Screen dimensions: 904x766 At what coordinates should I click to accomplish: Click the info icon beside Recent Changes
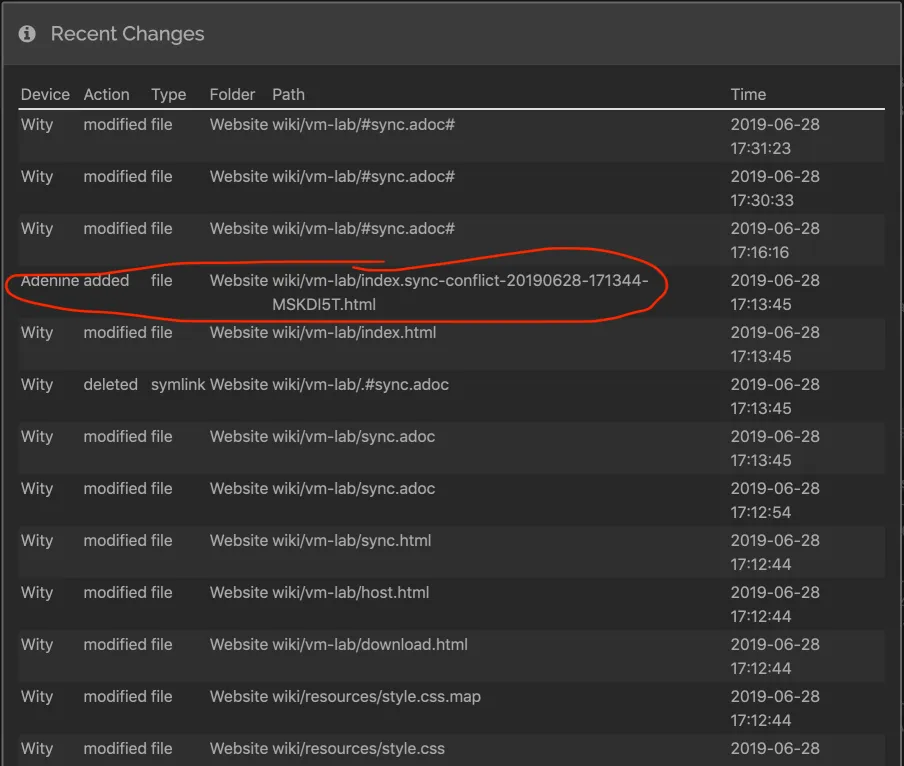(27, 34)
